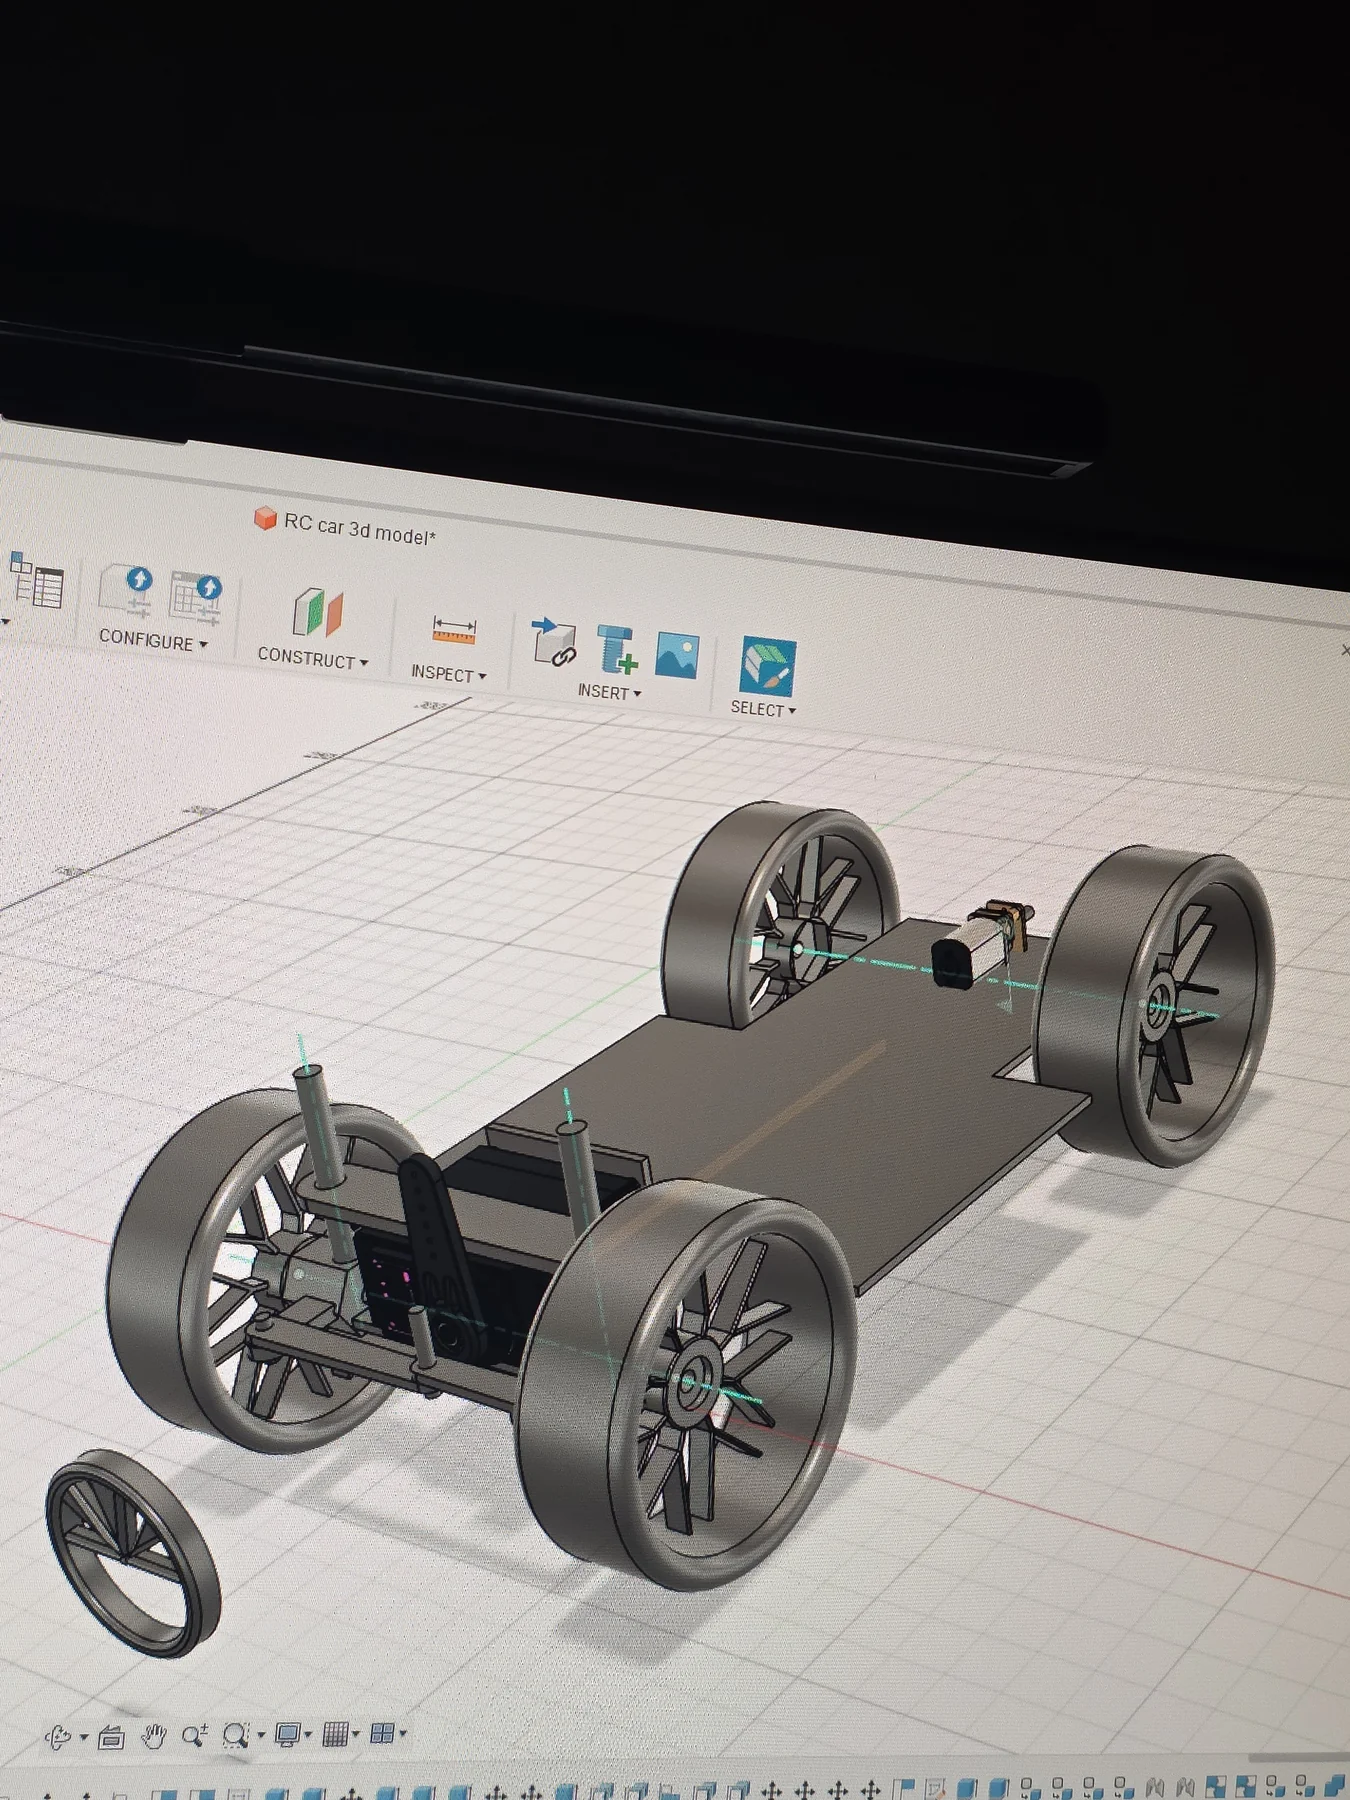Open the Viewports dropdown arrow
The width and height of the screenshot is (1350, 1800).
point(403,1733)
